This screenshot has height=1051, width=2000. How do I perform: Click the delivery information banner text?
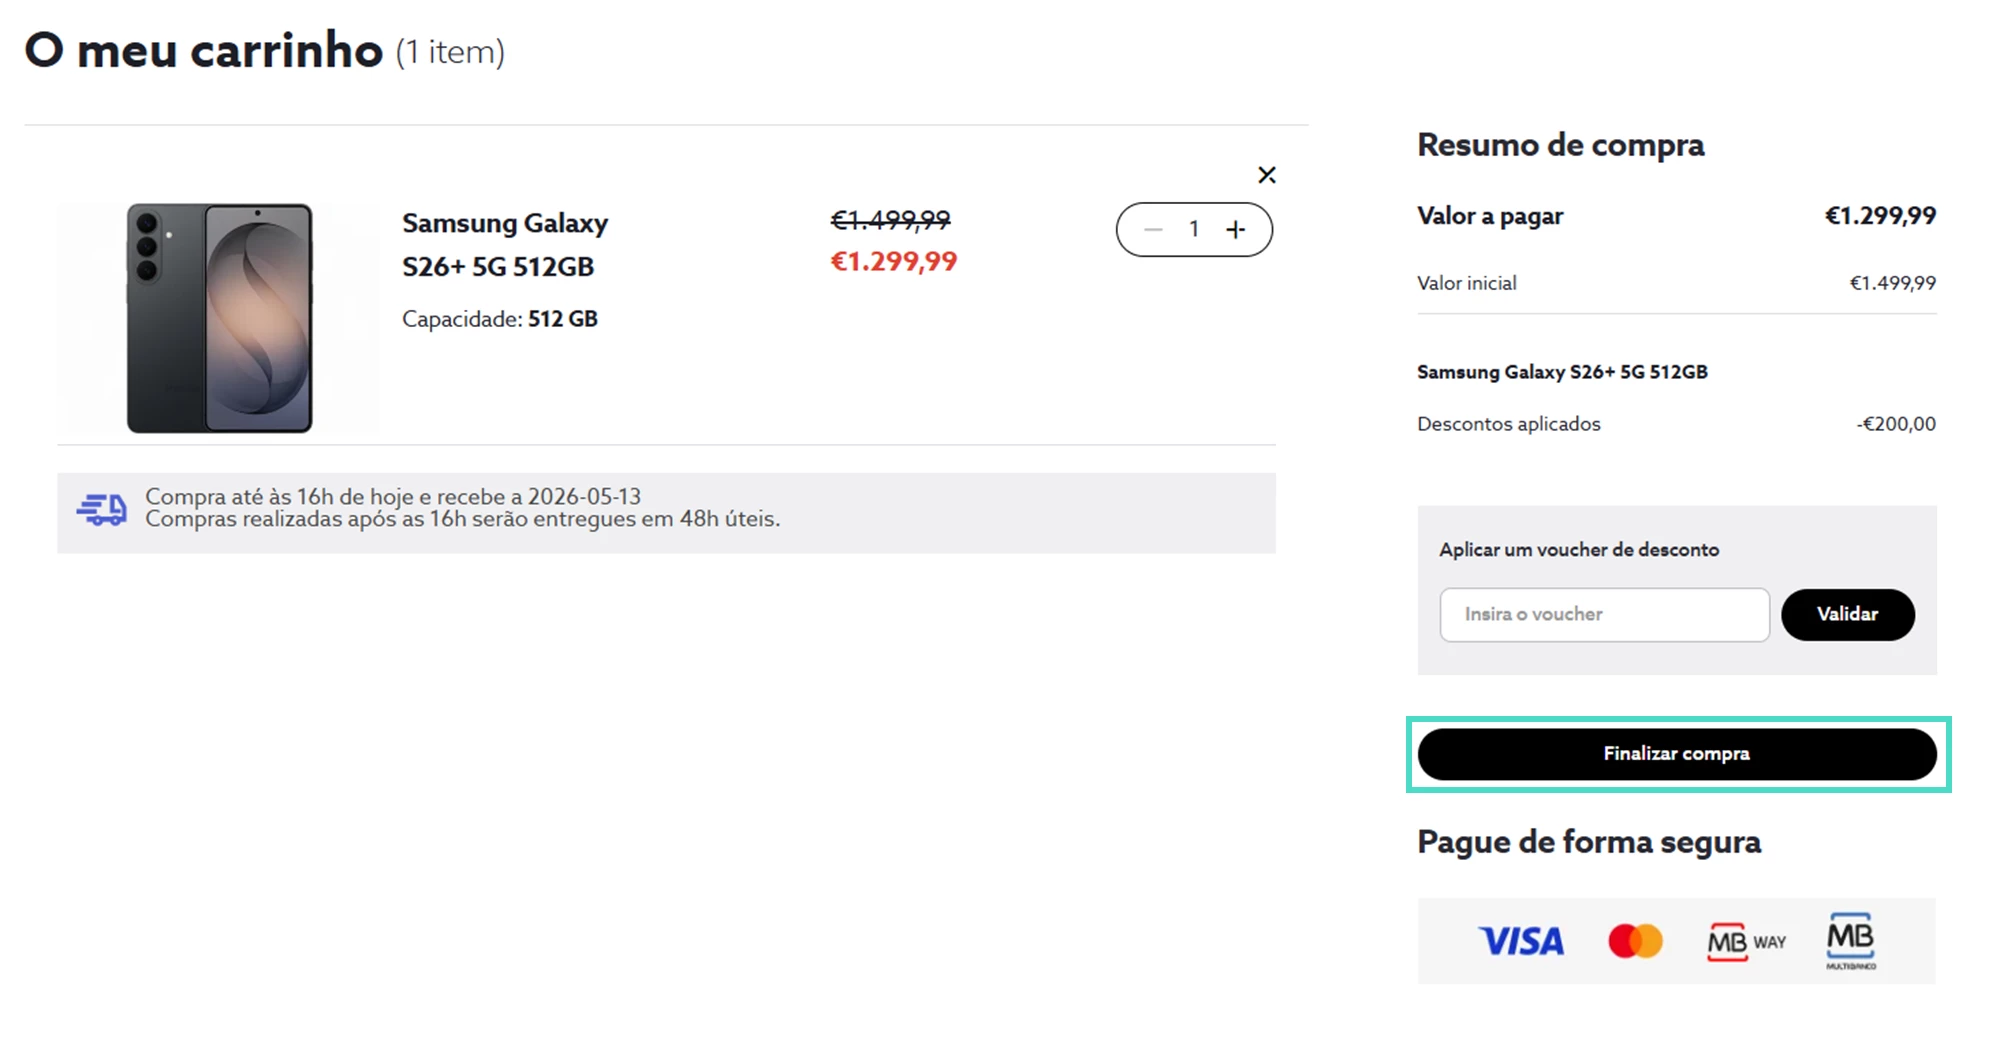(462, 508)
